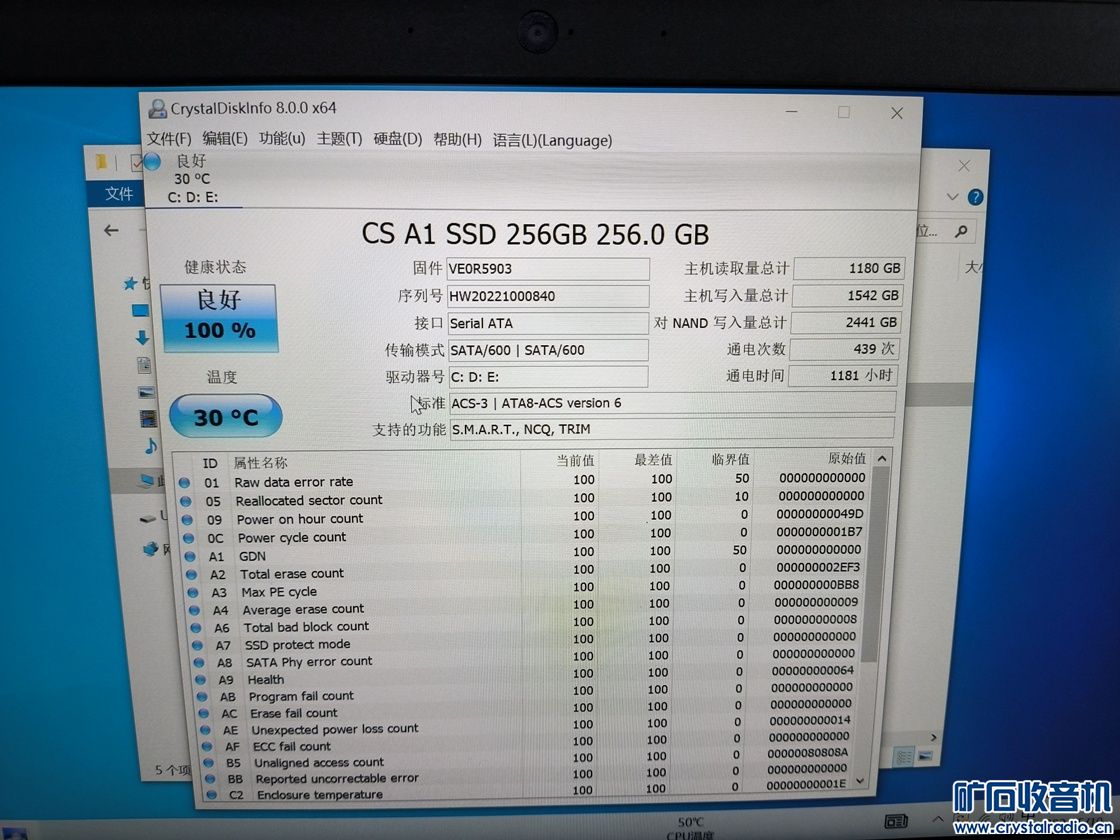Viewport: 1120px width, 840px height.
Task: Click the transfer mode field SATA/600 | SATA/600
Action: (x=548, y=350)
